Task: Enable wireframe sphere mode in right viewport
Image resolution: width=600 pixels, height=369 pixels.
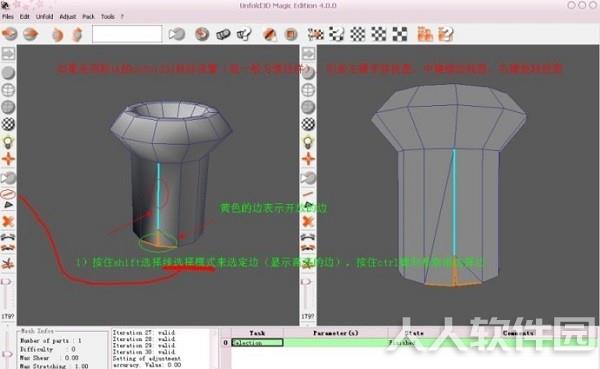Action: pyautogui.click(x=308, y=90)
